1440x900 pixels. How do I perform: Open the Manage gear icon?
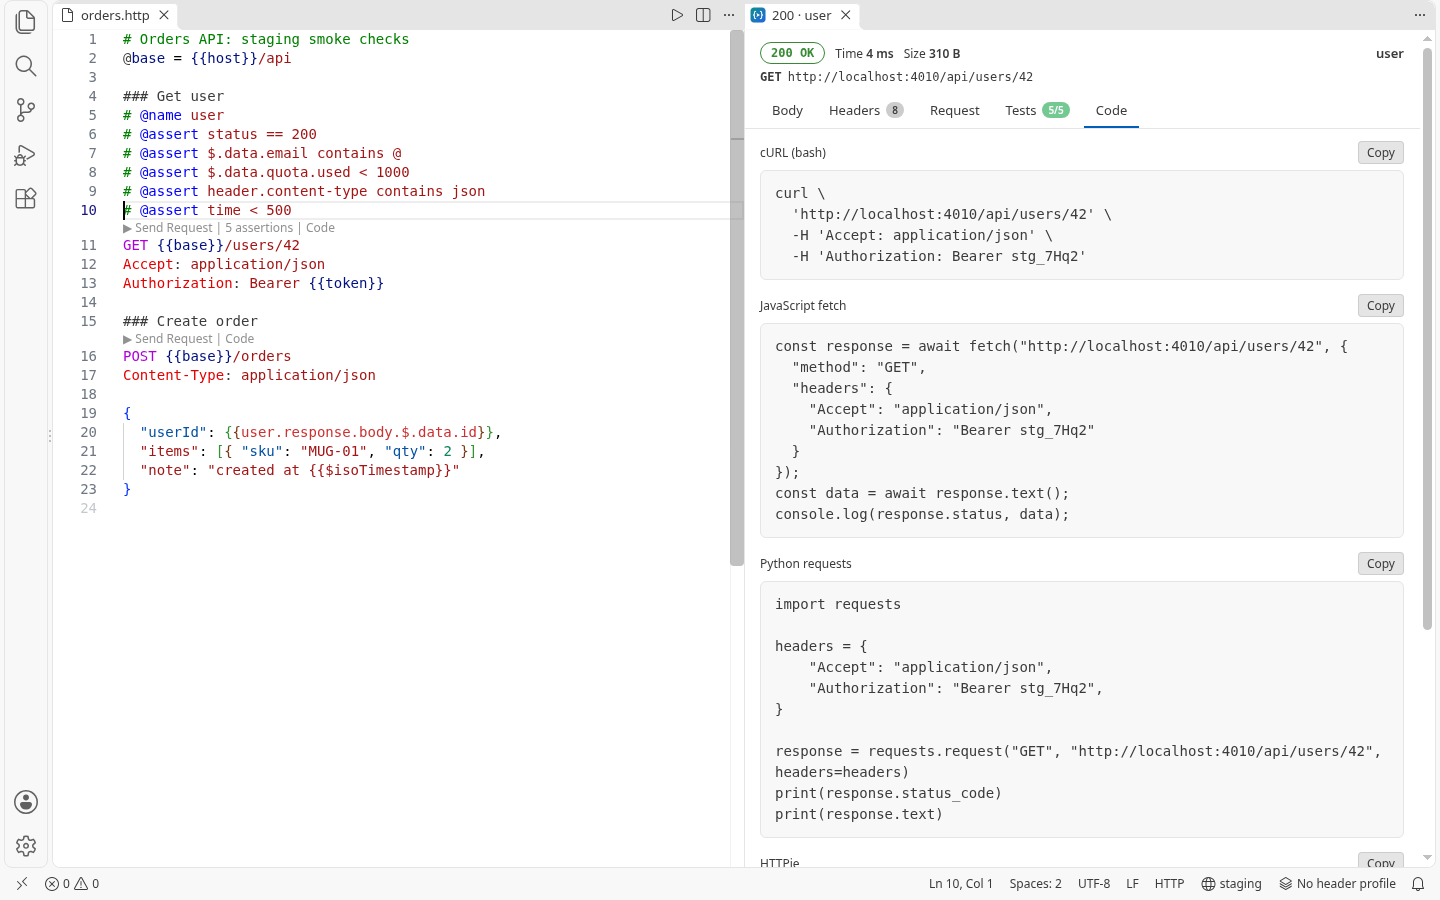[x=26, y=846]
